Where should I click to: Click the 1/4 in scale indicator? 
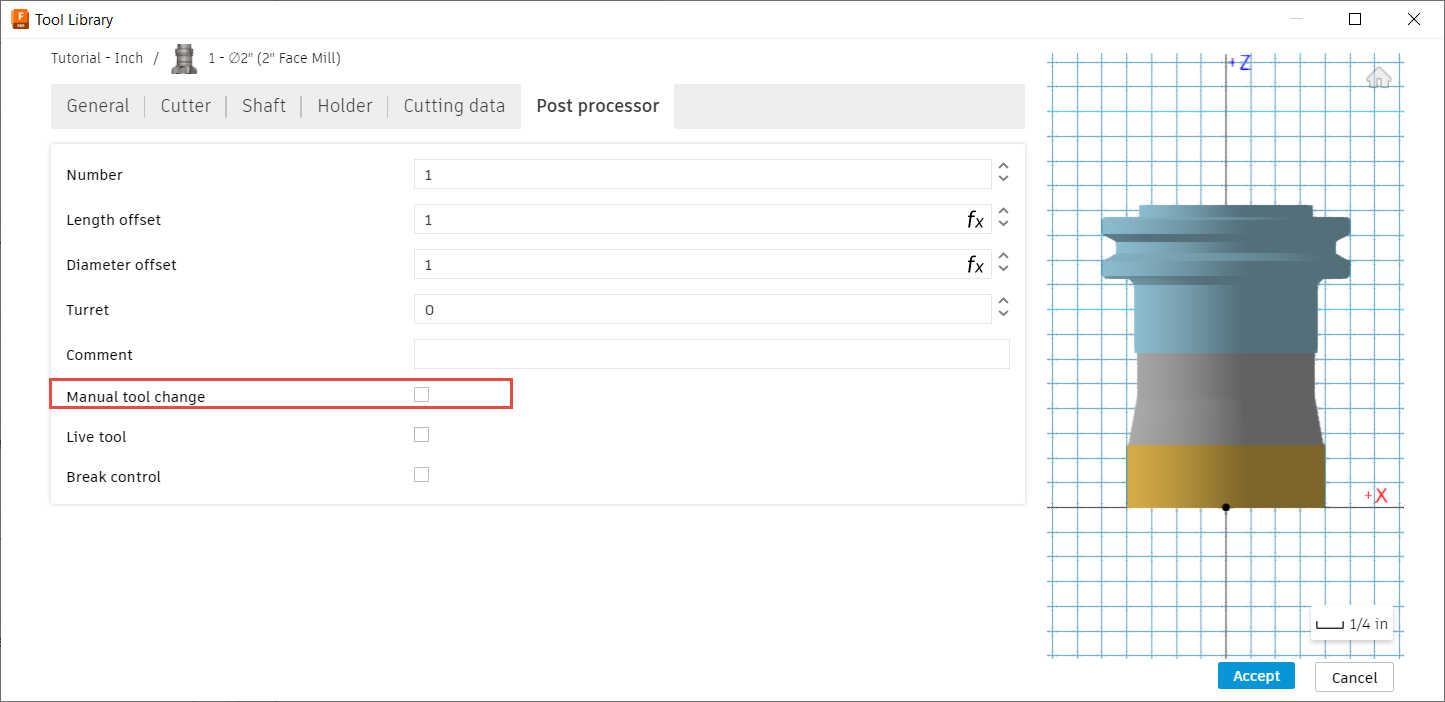pyautogui.click(x=1351, y=622)
